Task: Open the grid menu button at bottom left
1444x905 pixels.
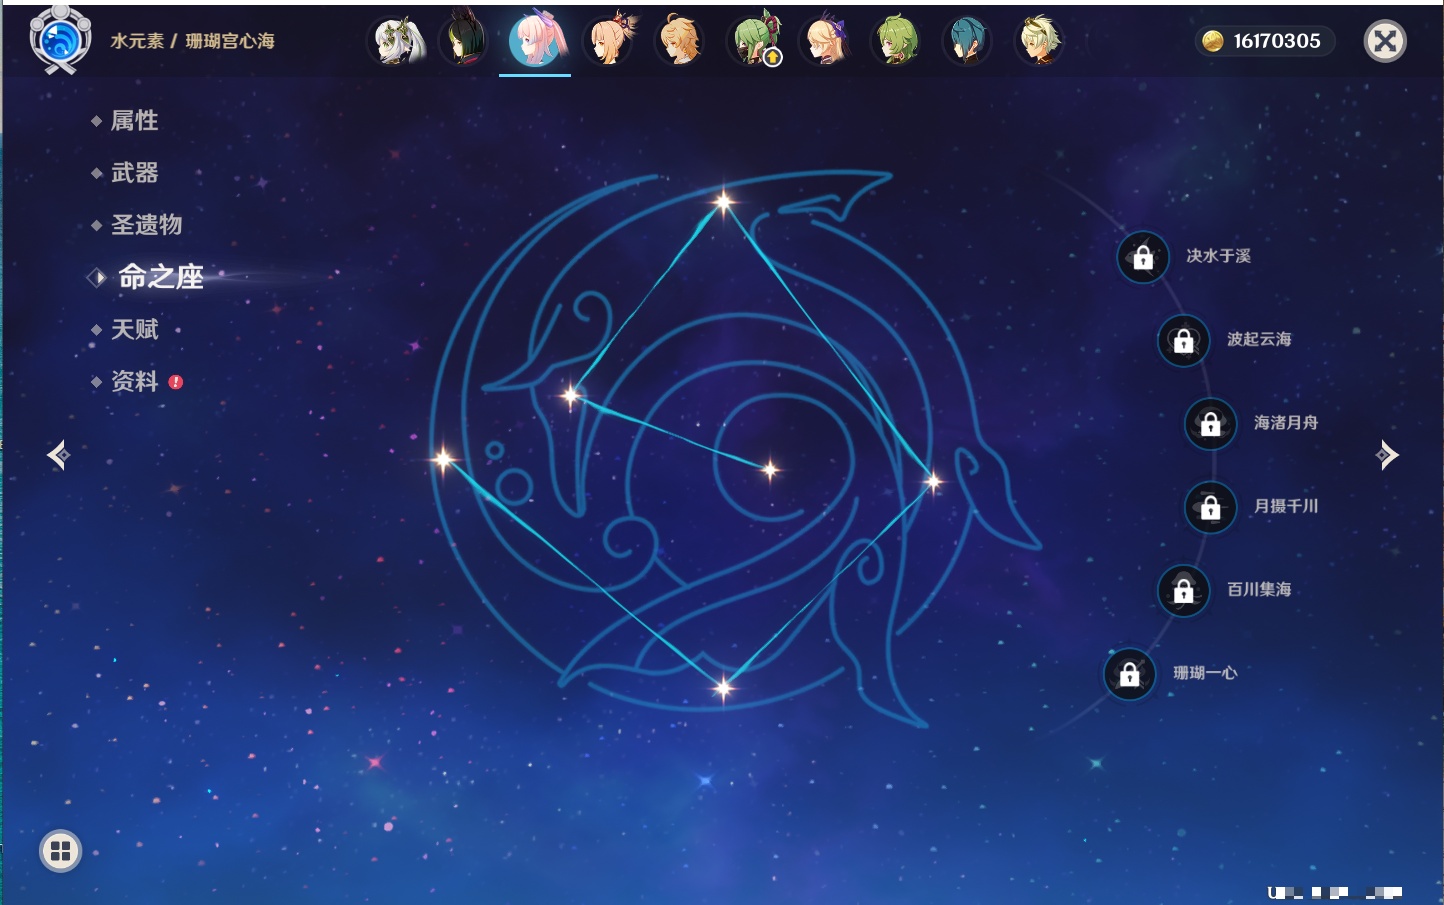Action: click(60, 851)
